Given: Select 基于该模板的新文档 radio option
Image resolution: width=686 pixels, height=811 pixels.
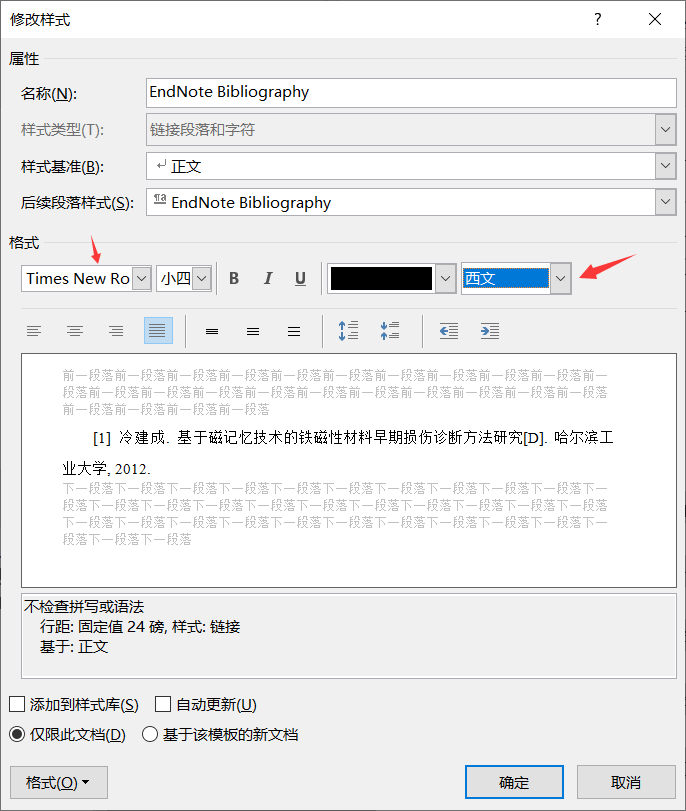Looking at the screenshot, I should coord(150,734).
